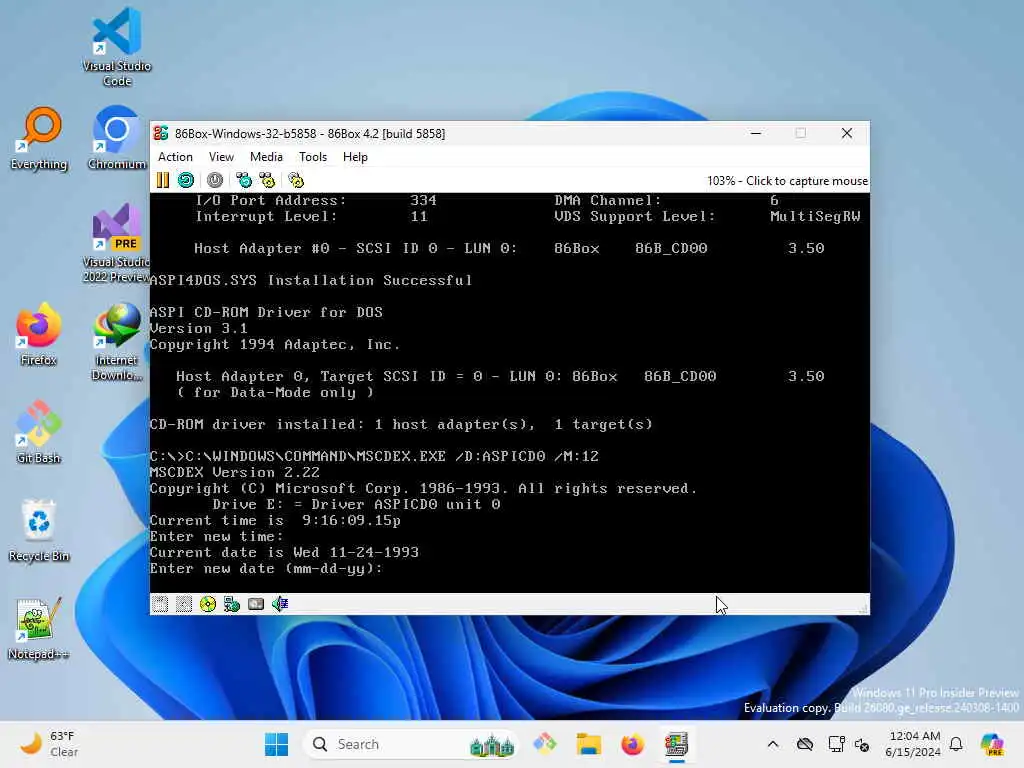The width and height of the screenshot is (1024, 768).
Task: Open notifications bell icon in taskbar
Action: (x=956, y=744)
